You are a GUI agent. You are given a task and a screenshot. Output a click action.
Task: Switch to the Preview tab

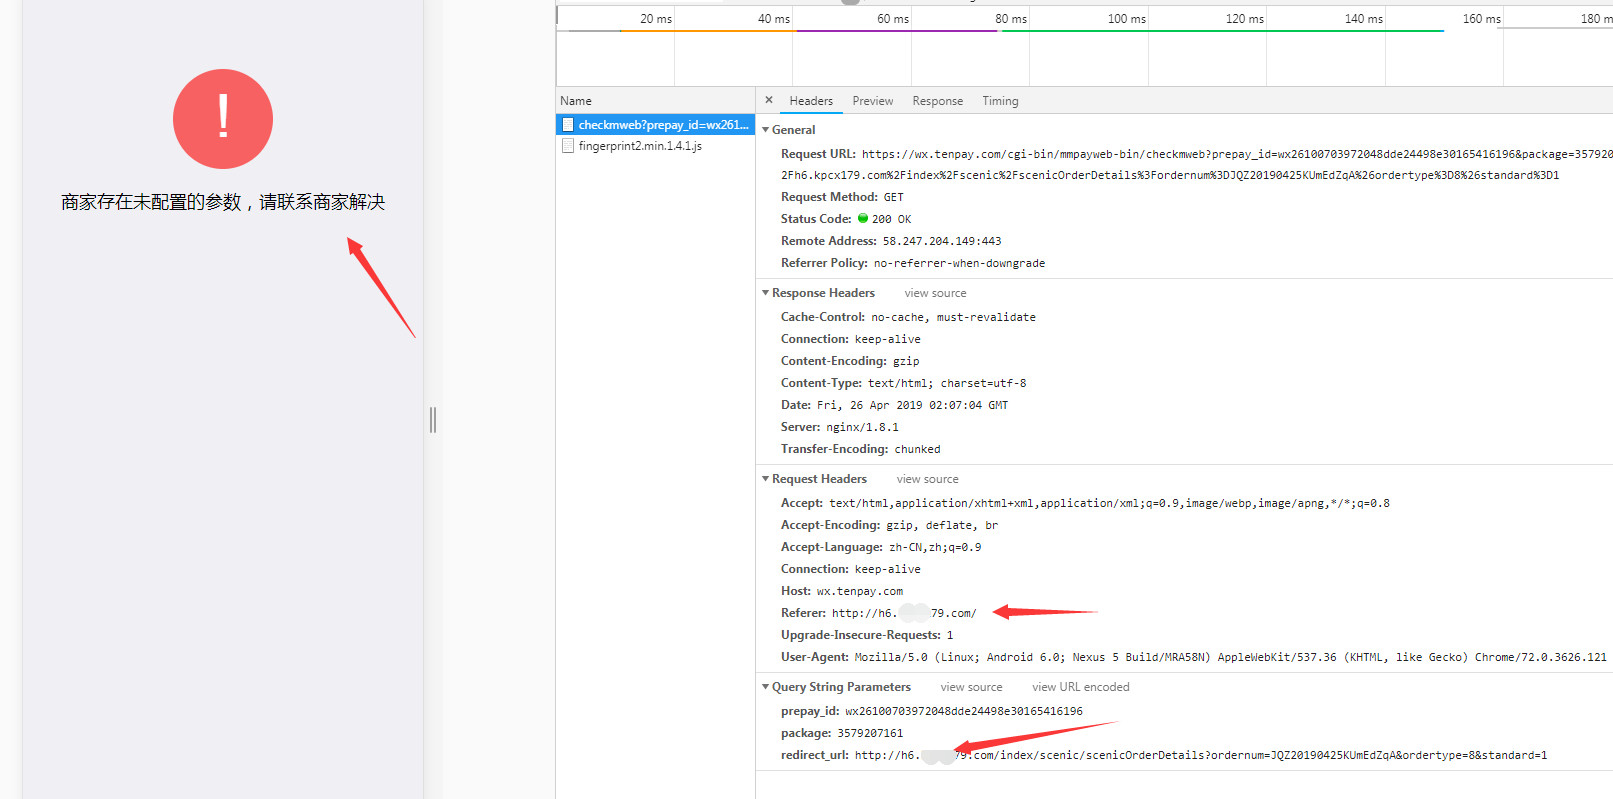tap(872, 101)
